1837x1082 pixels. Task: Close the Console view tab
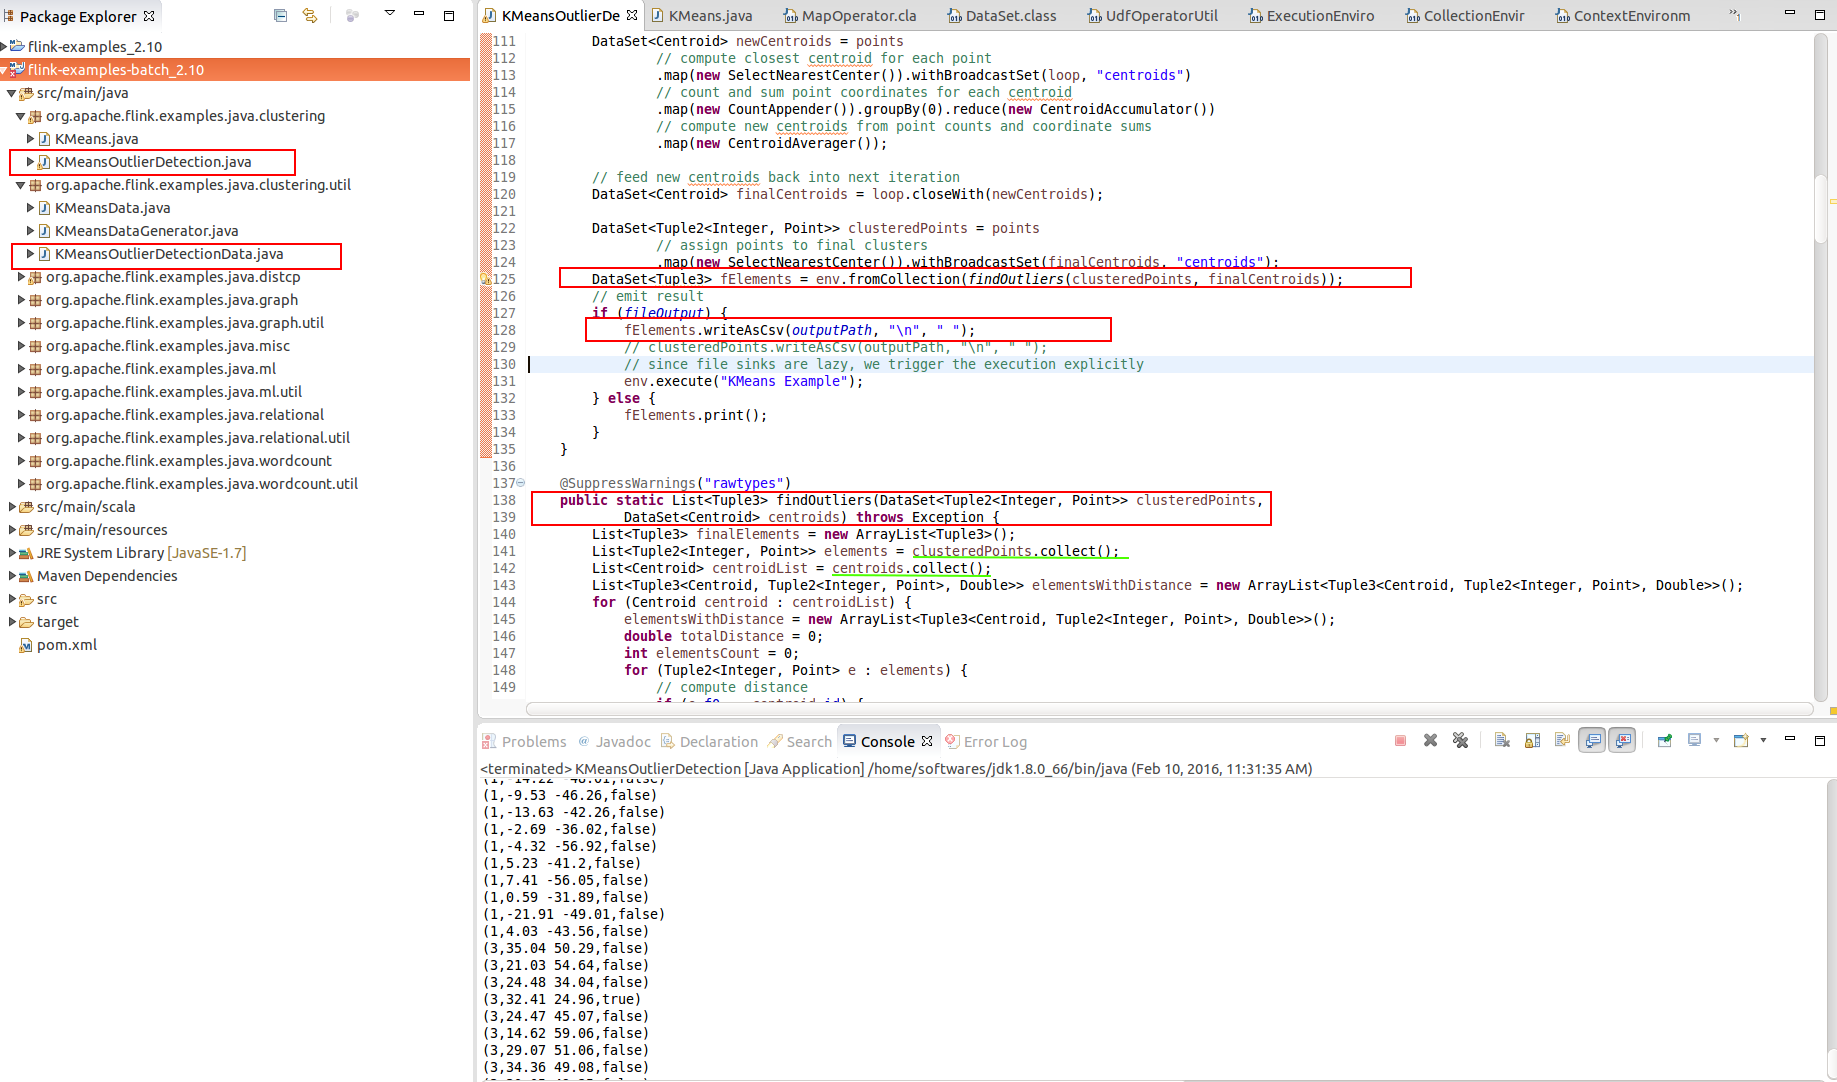click(x=927, y=742)
